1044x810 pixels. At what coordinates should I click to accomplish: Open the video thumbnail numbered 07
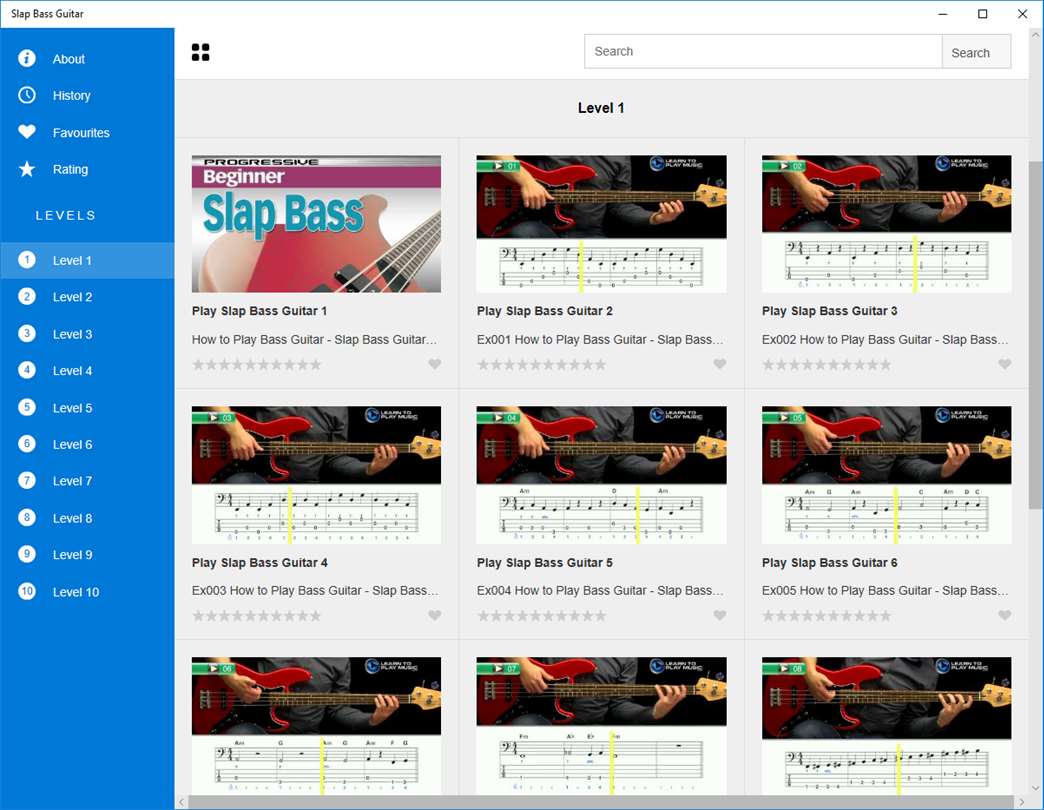[x=601, y=725]
